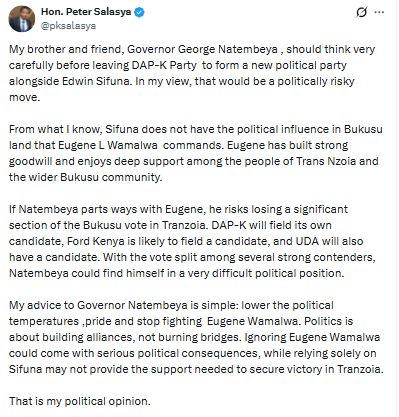Click the paragraph starting "If Natembeya parts ways"
Image resolution: width=399 pixels, height=417 pixels.
pyautogui.click(x=192, y=241)
